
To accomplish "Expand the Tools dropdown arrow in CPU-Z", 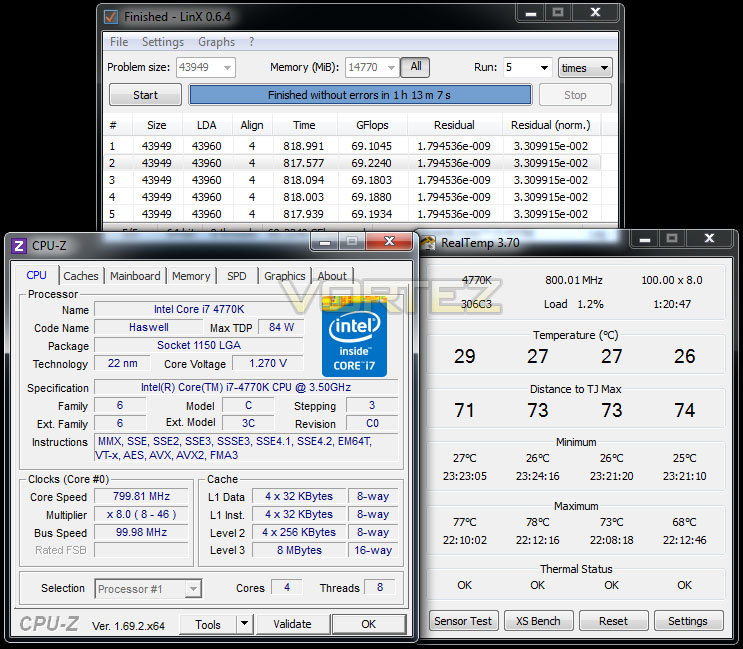I will pos(245,624).
